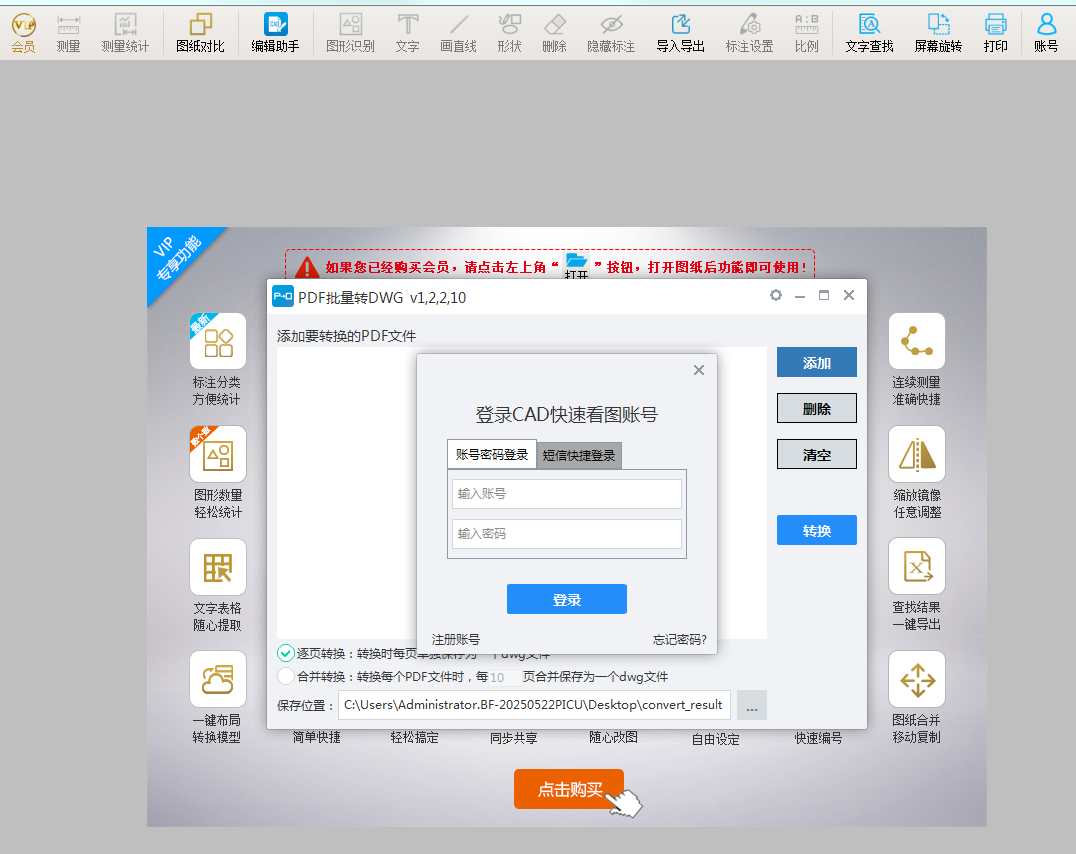The image size is (1076, 854).
Task: Launch the 编辑助手 tool
Action: point(275,33)
